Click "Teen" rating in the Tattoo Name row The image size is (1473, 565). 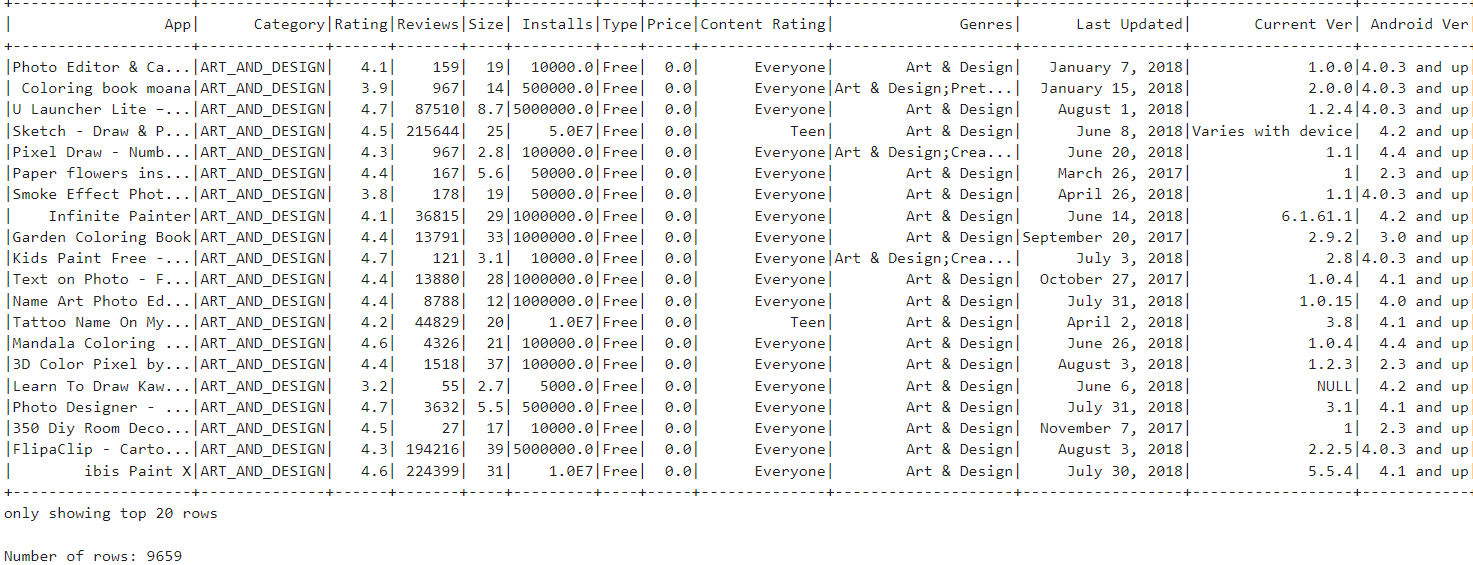tap(808, 323)
